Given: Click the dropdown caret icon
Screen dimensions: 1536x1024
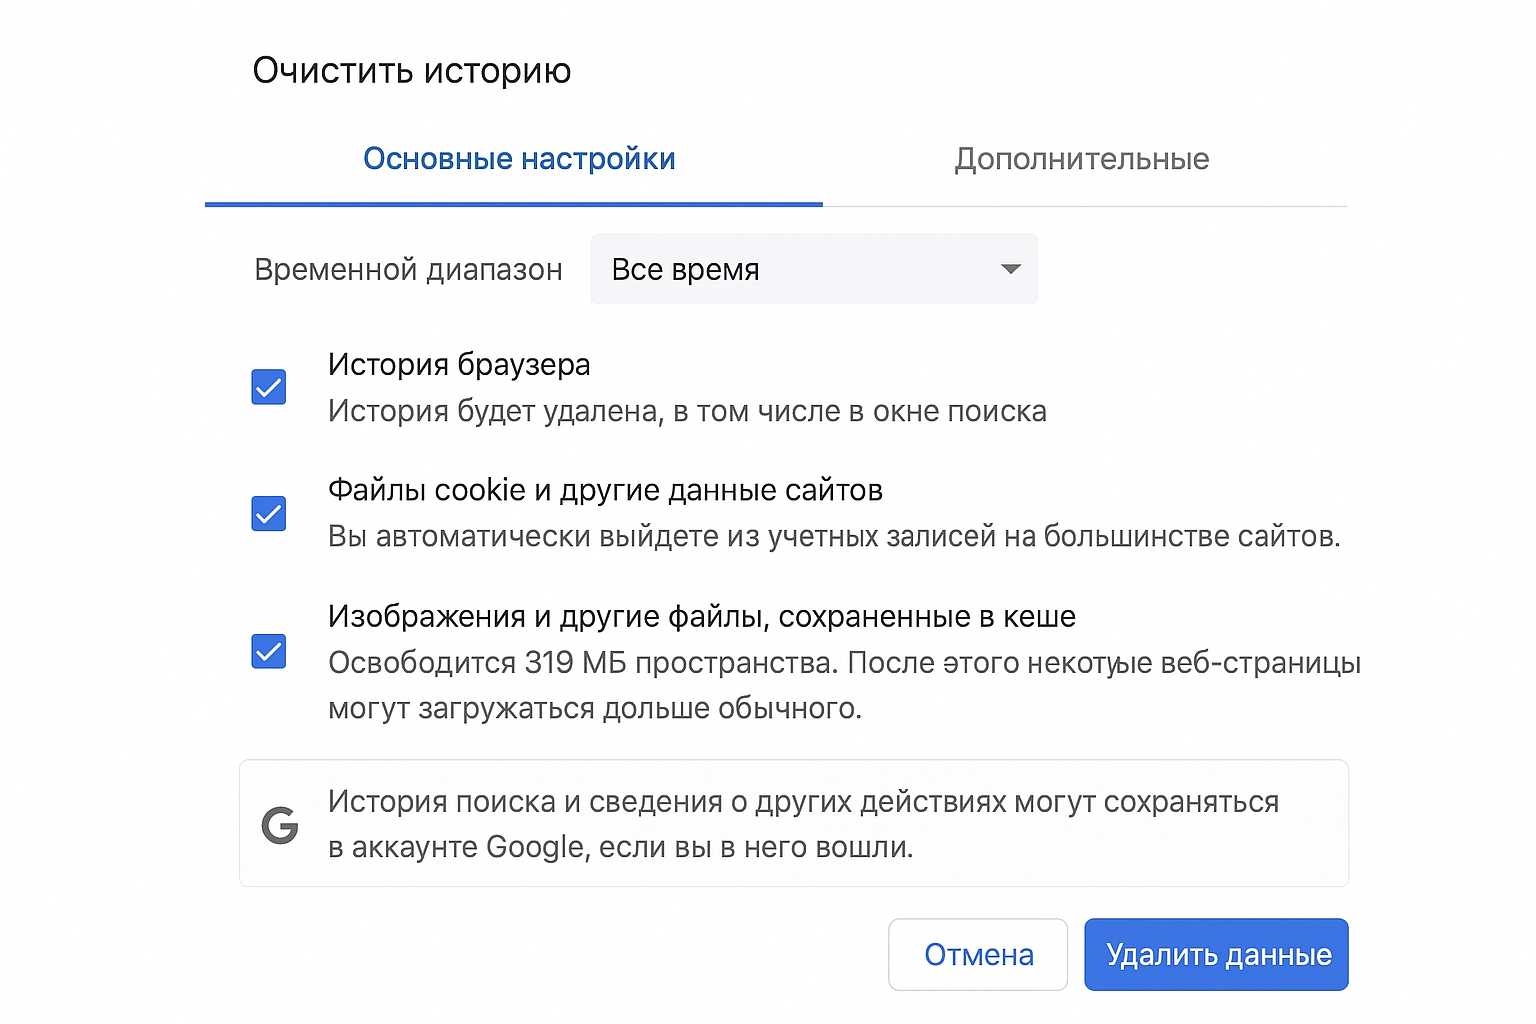Looking at the screenshot, I should pos(1009,269).
